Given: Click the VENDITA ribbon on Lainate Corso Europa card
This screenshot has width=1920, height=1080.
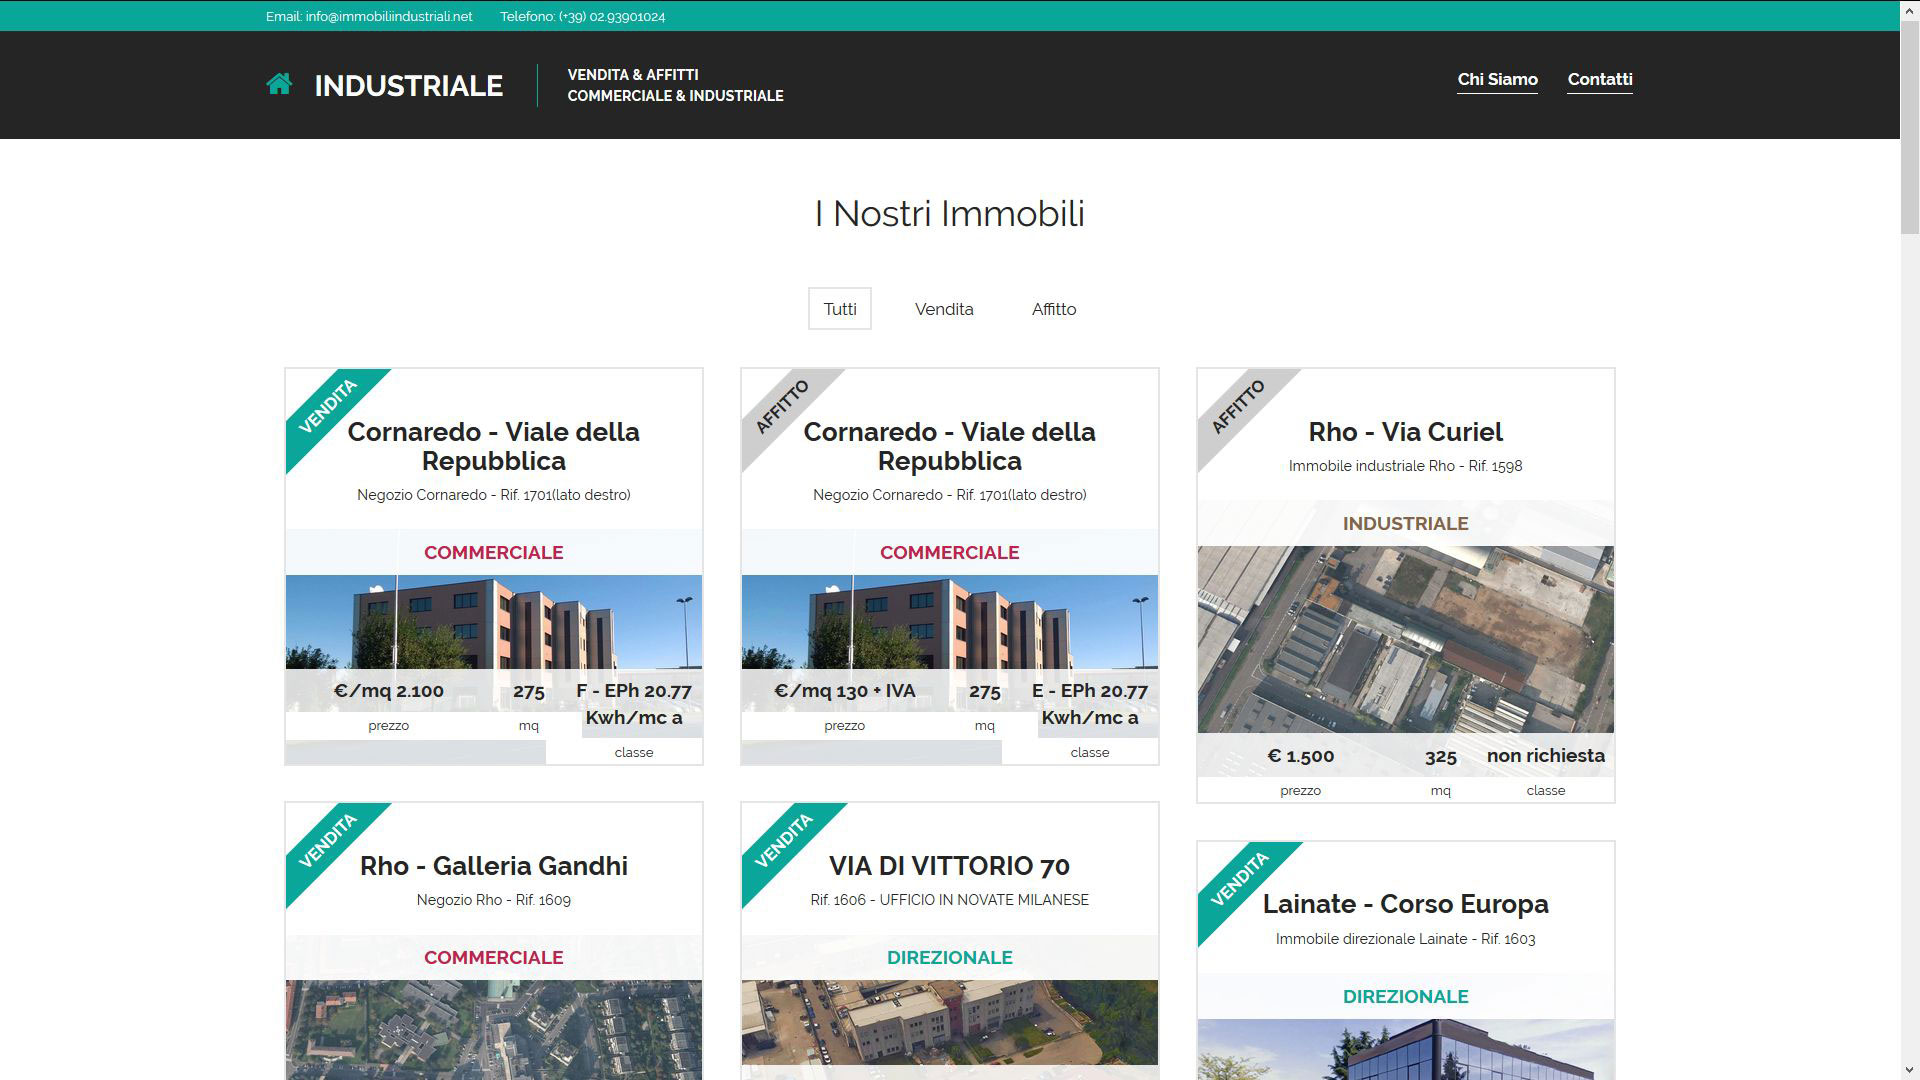Looking at the screenshot, I should [1239, 880].
